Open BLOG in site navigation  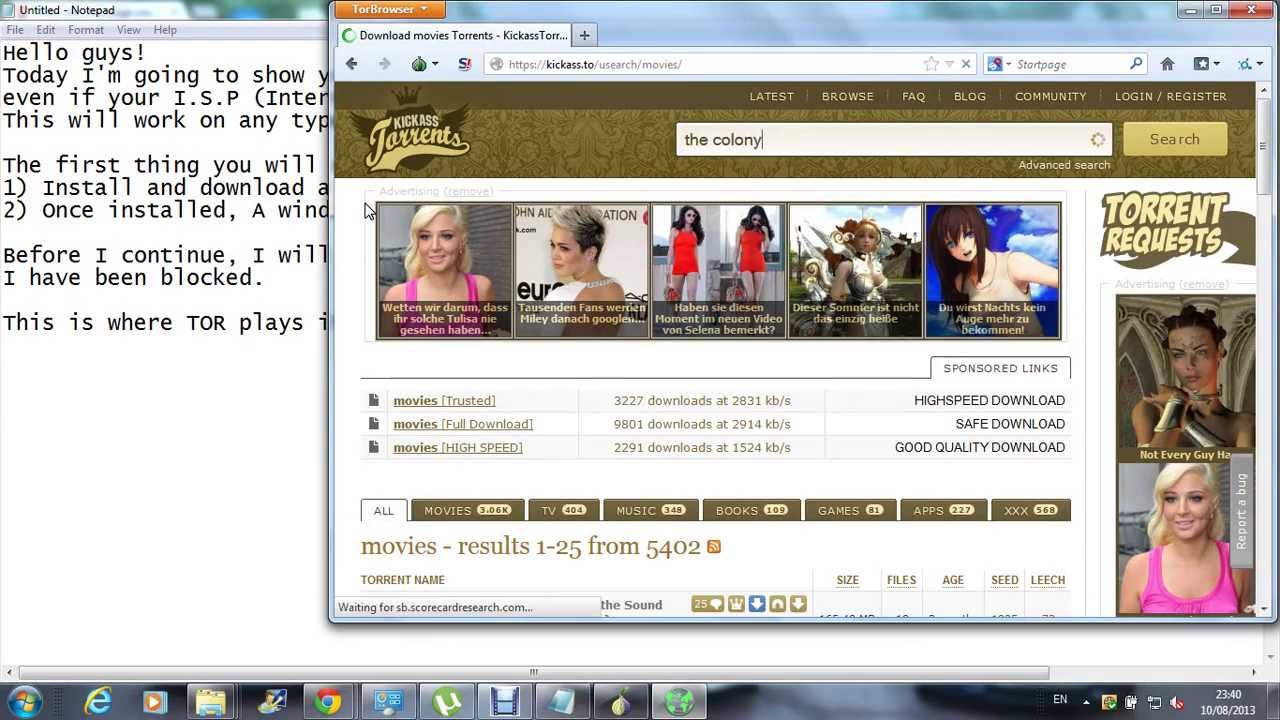tap(969, 96)
